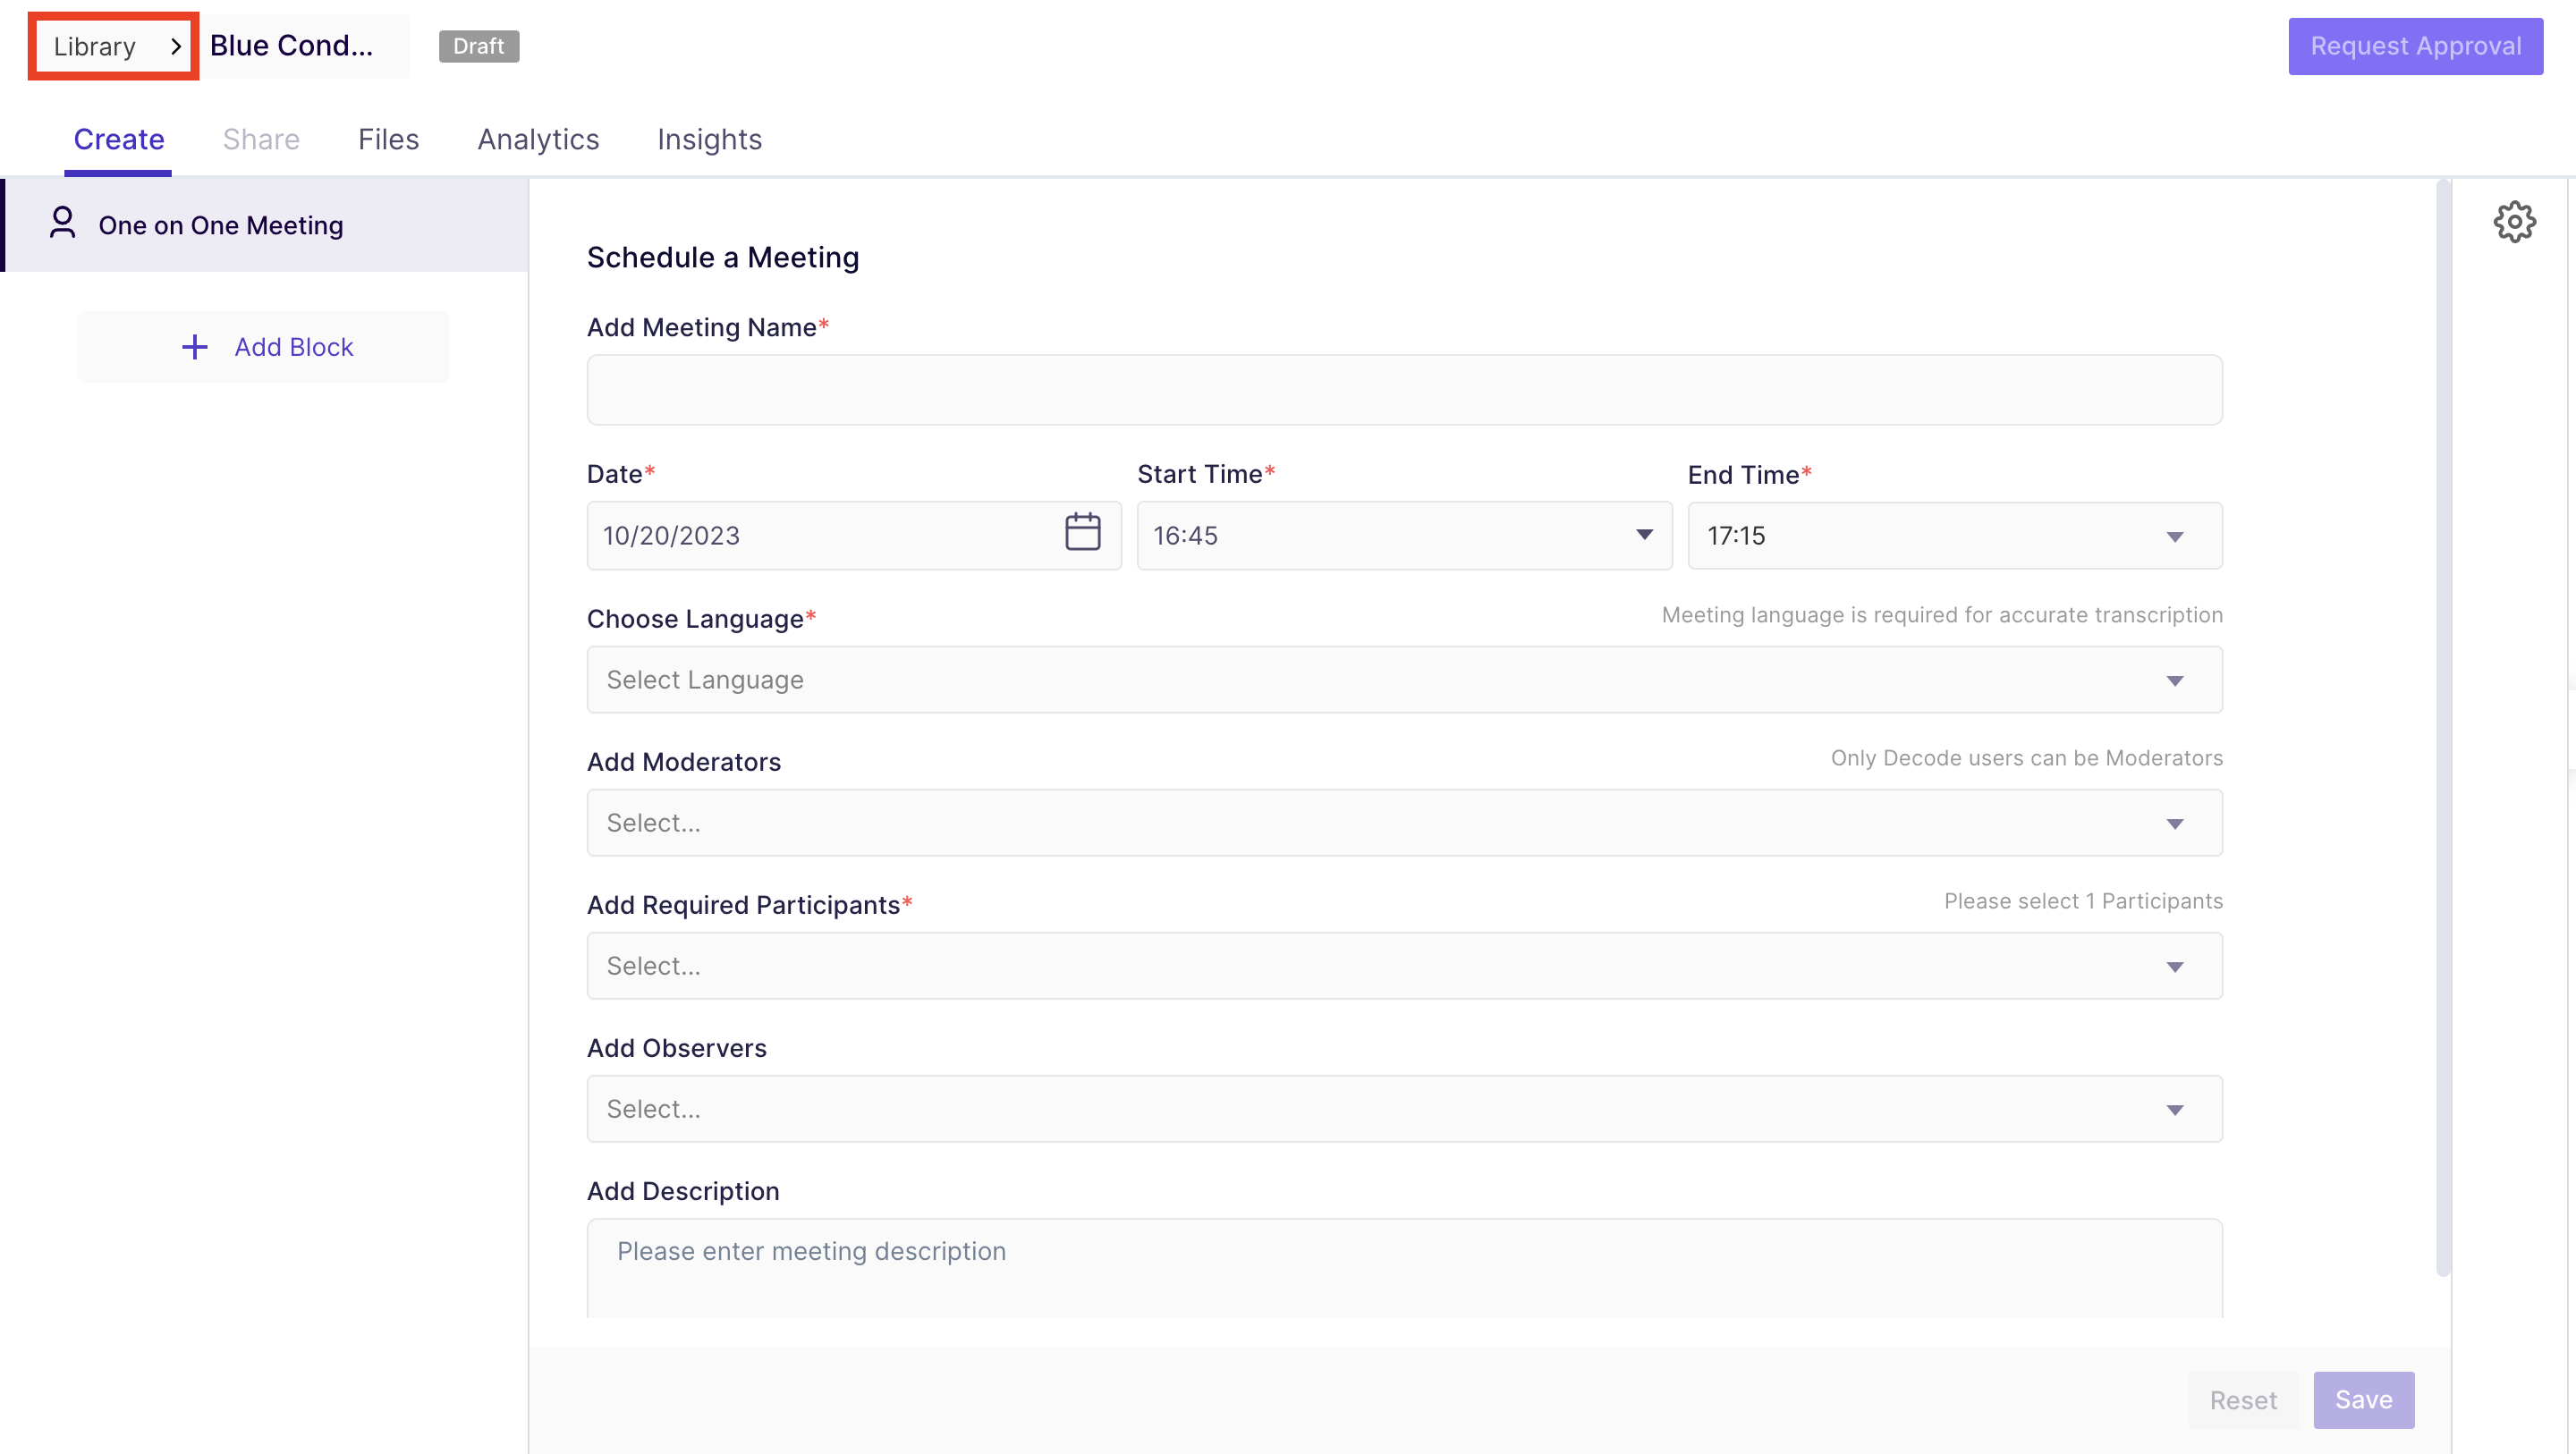2576x1454 pixels.
Task: Open the calendar date picker icon
Action: (1082, 532)
